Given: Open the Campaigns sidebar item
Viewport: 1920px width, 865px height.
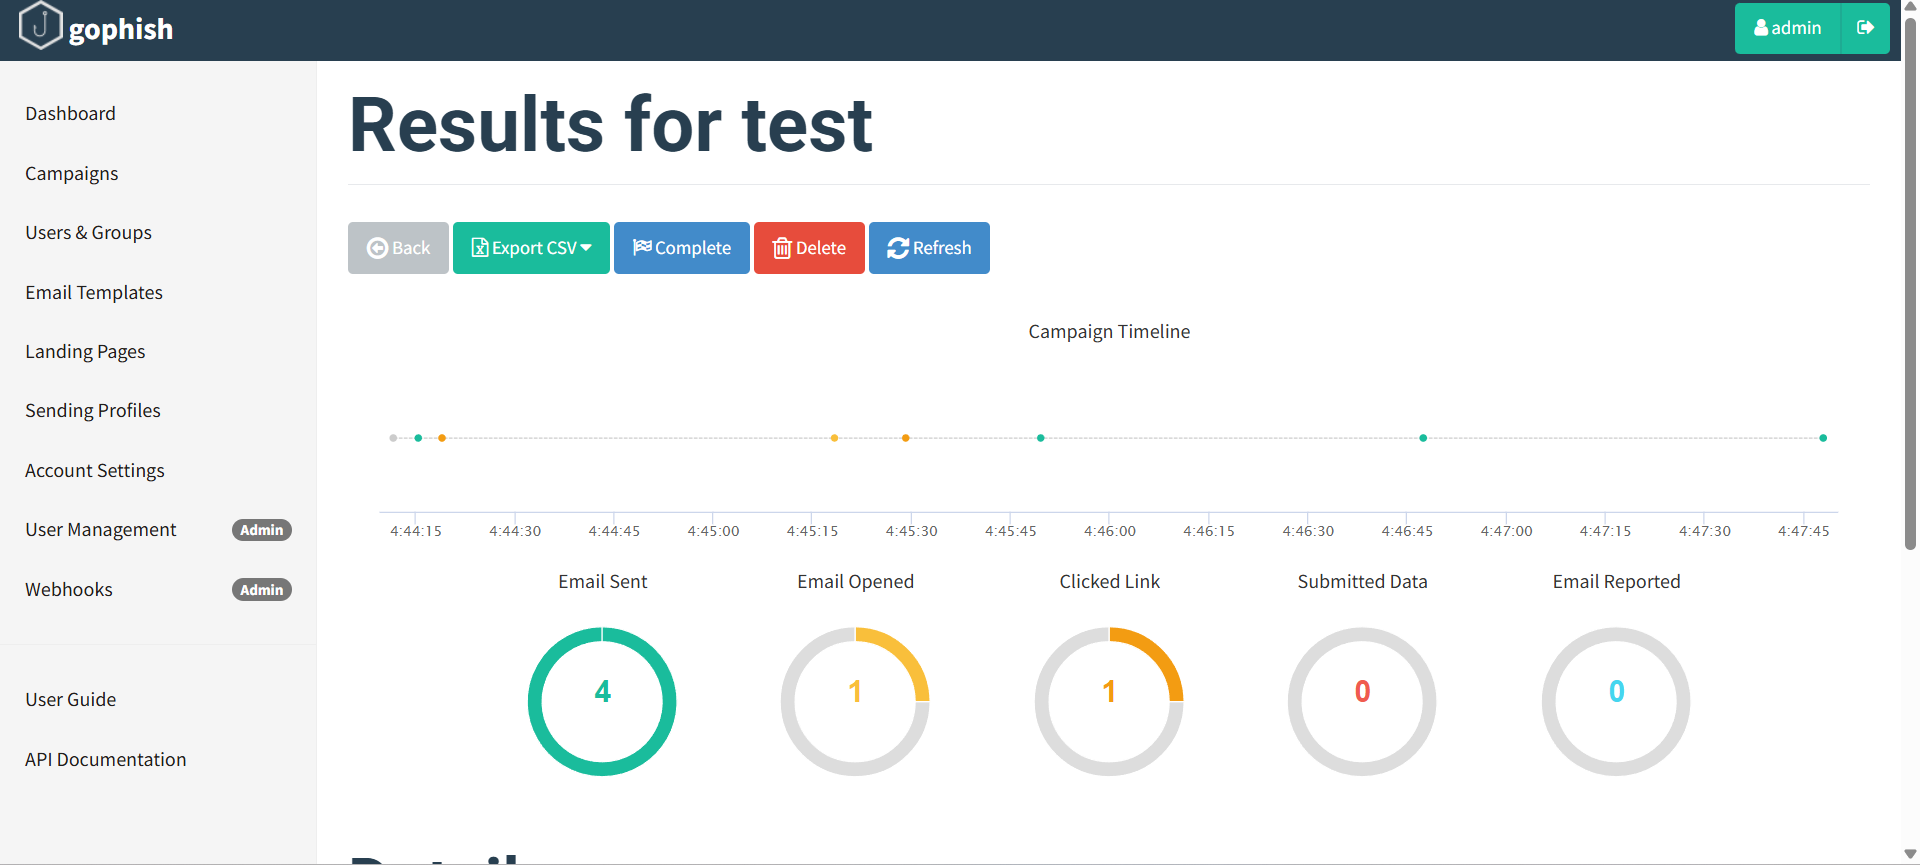Looking at the screenshot, I should point(72,173).
